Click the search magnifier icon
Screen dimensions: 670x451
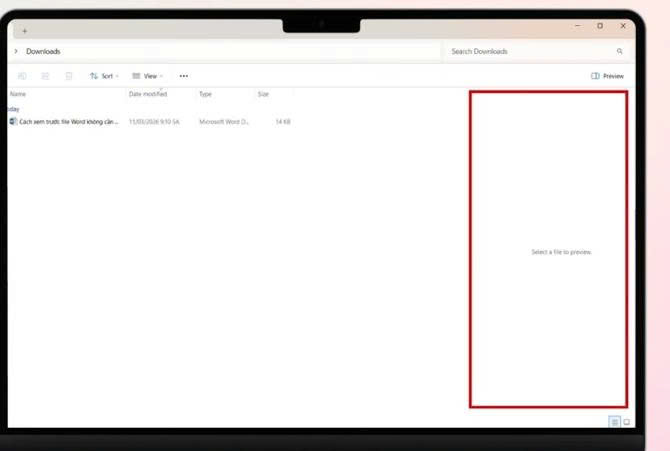point(620,51)
